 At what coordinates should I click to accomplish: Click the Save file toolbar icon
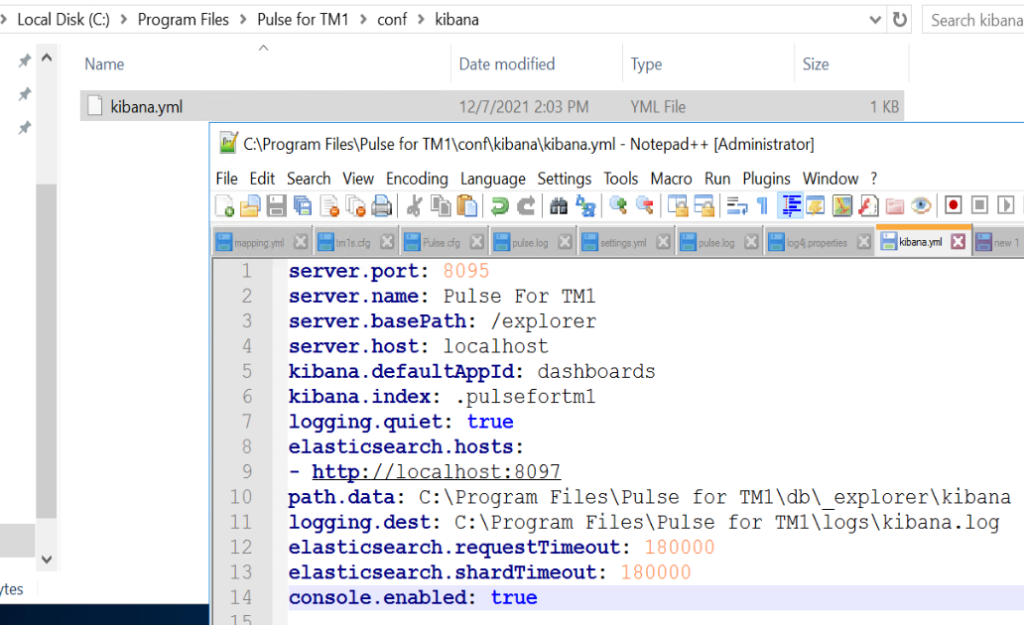click(276, 206)
